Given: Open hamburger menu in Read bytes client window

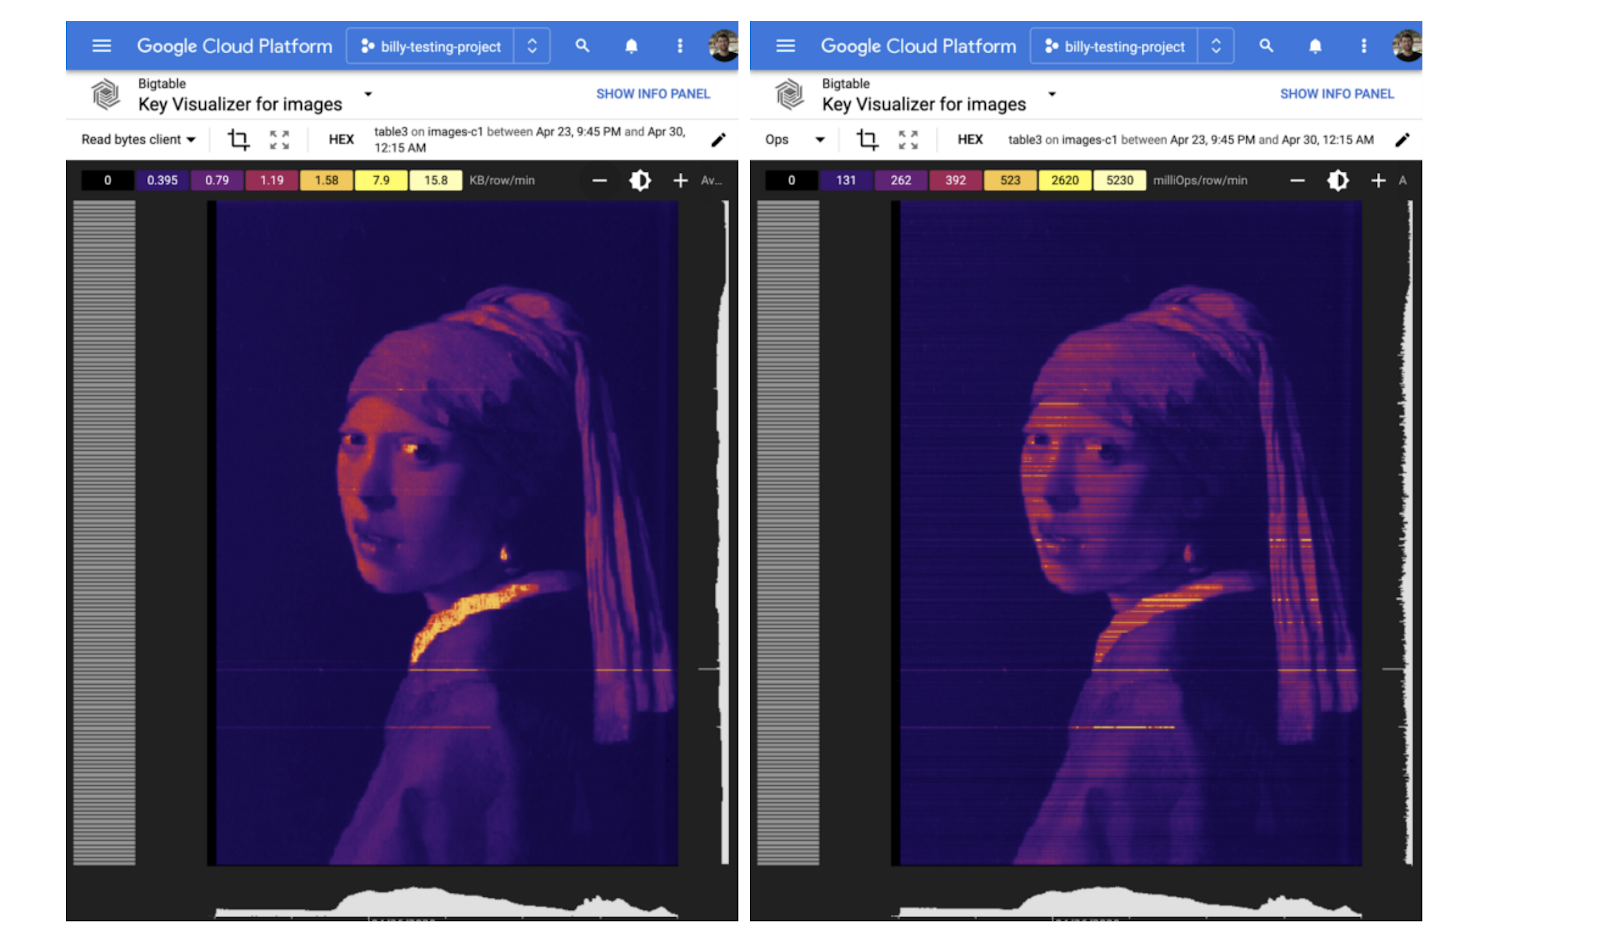Looking at the screenshot, I should (x=101, y=46).
